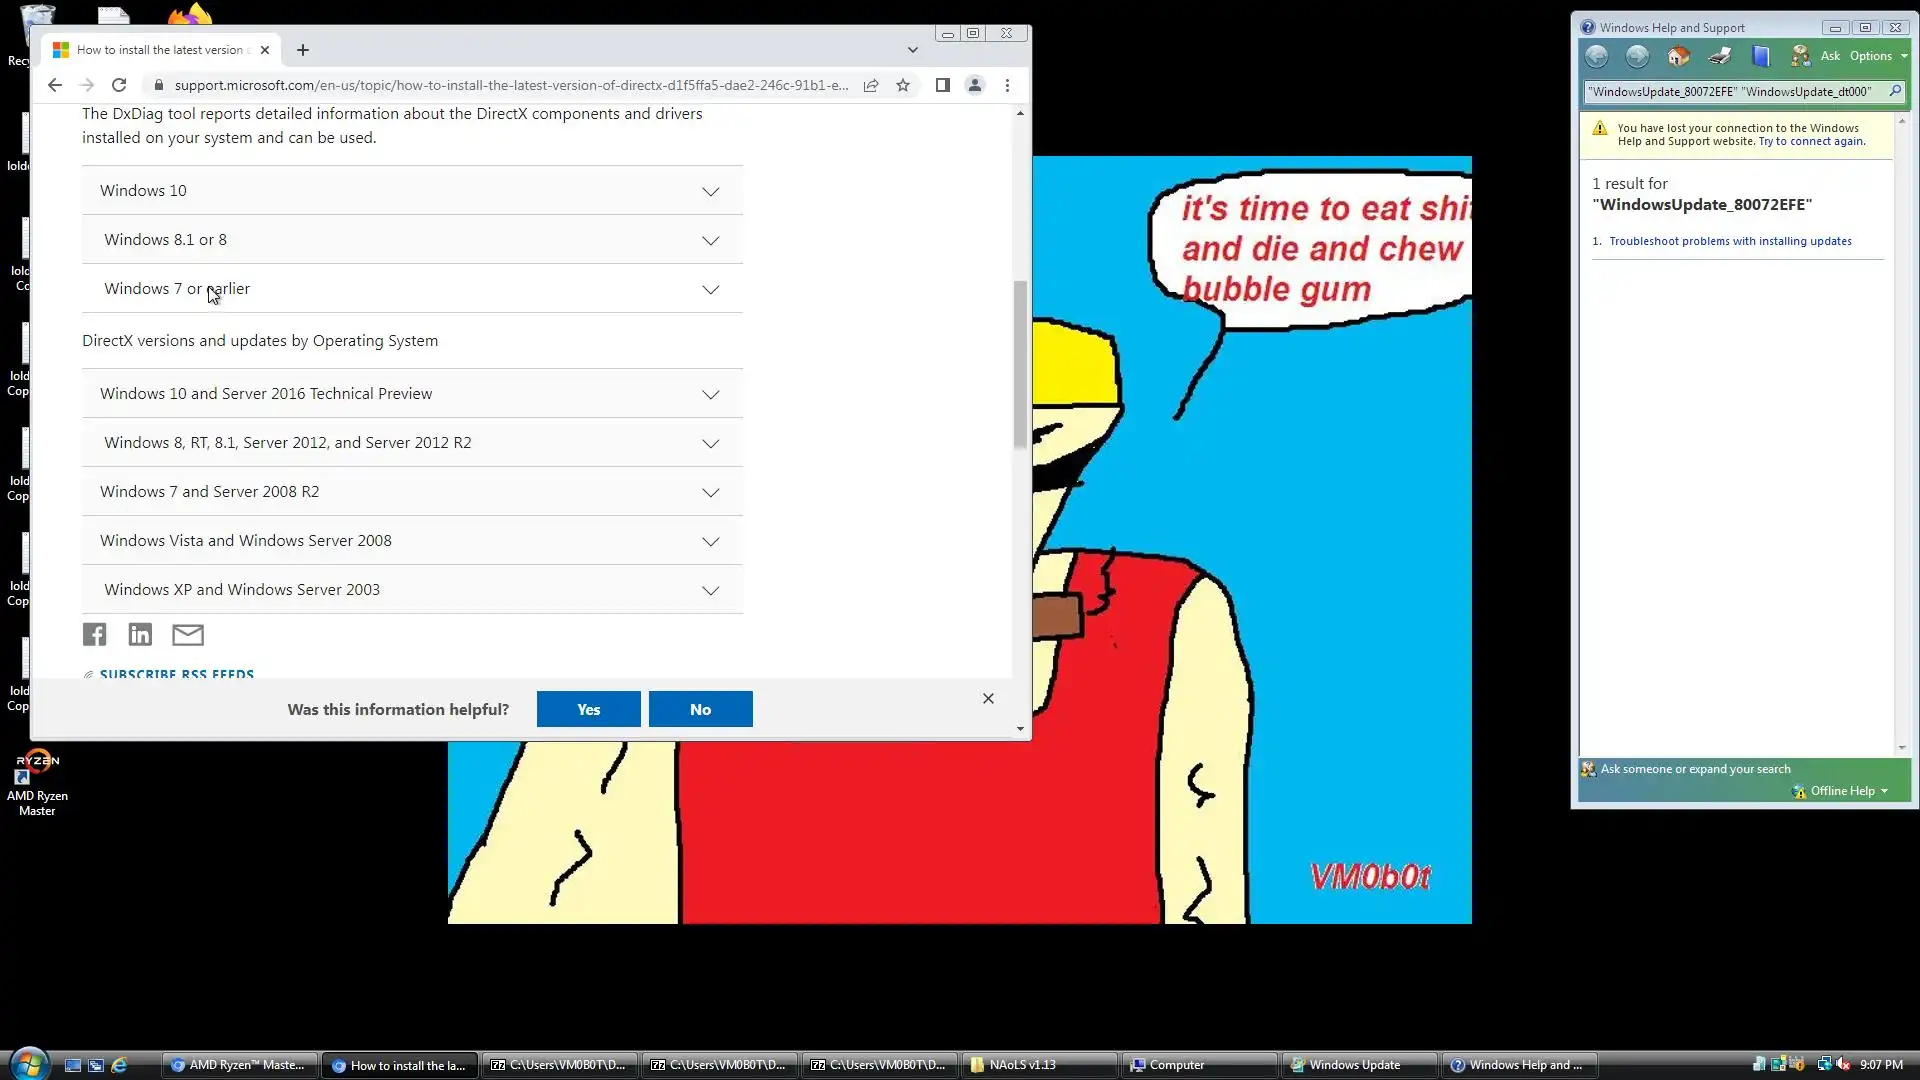The width and height of the screenshot is (1920, 1080).
Task: Open Browse Help blue book icon
Action: coord(1761,56)
